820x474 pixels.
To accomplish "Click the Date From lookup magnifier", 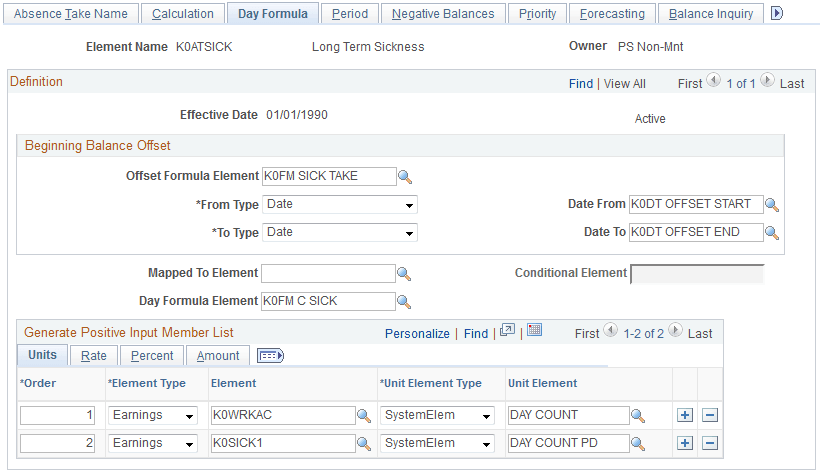I will pyautogui.click(x=772, y=205).
